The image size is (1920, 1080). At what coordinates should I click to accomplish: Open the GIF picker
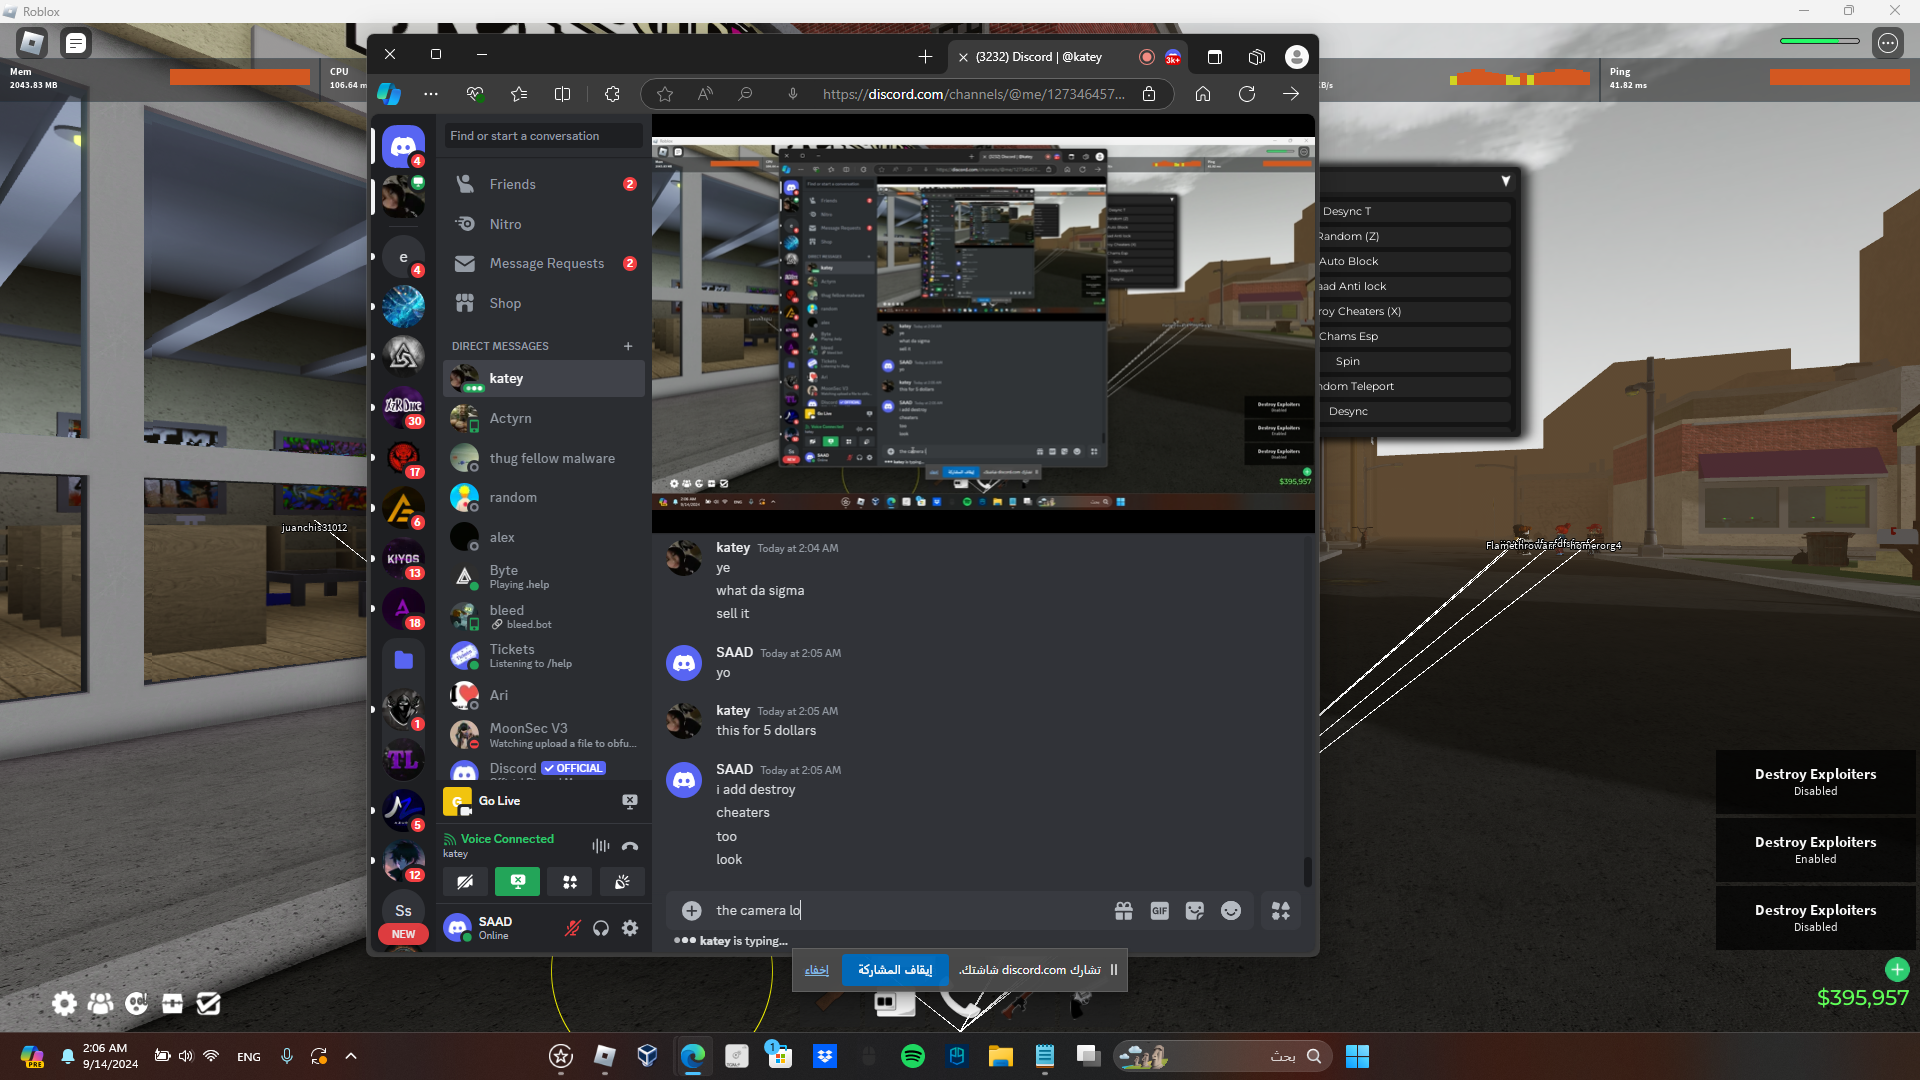1159,910
